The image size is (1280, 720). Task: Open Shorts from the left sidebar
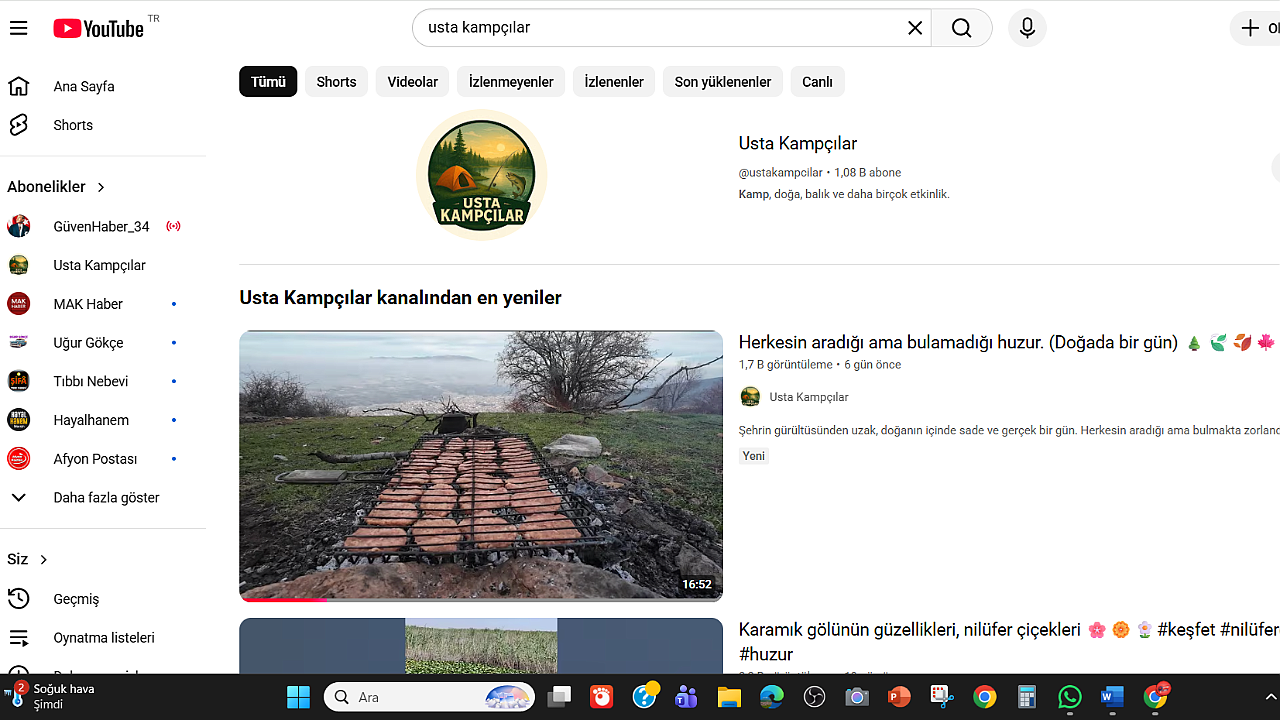tap(72, 125)
